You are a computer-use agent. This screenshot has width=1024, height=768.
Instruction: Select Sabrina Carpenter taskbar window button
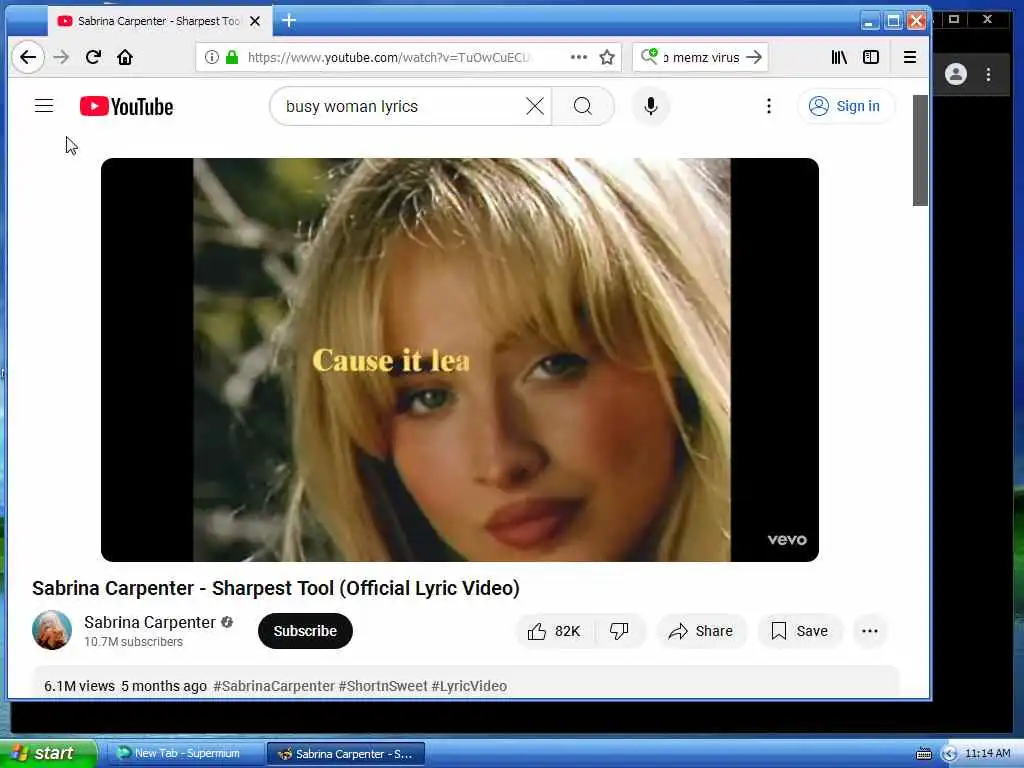coord(346,754)
